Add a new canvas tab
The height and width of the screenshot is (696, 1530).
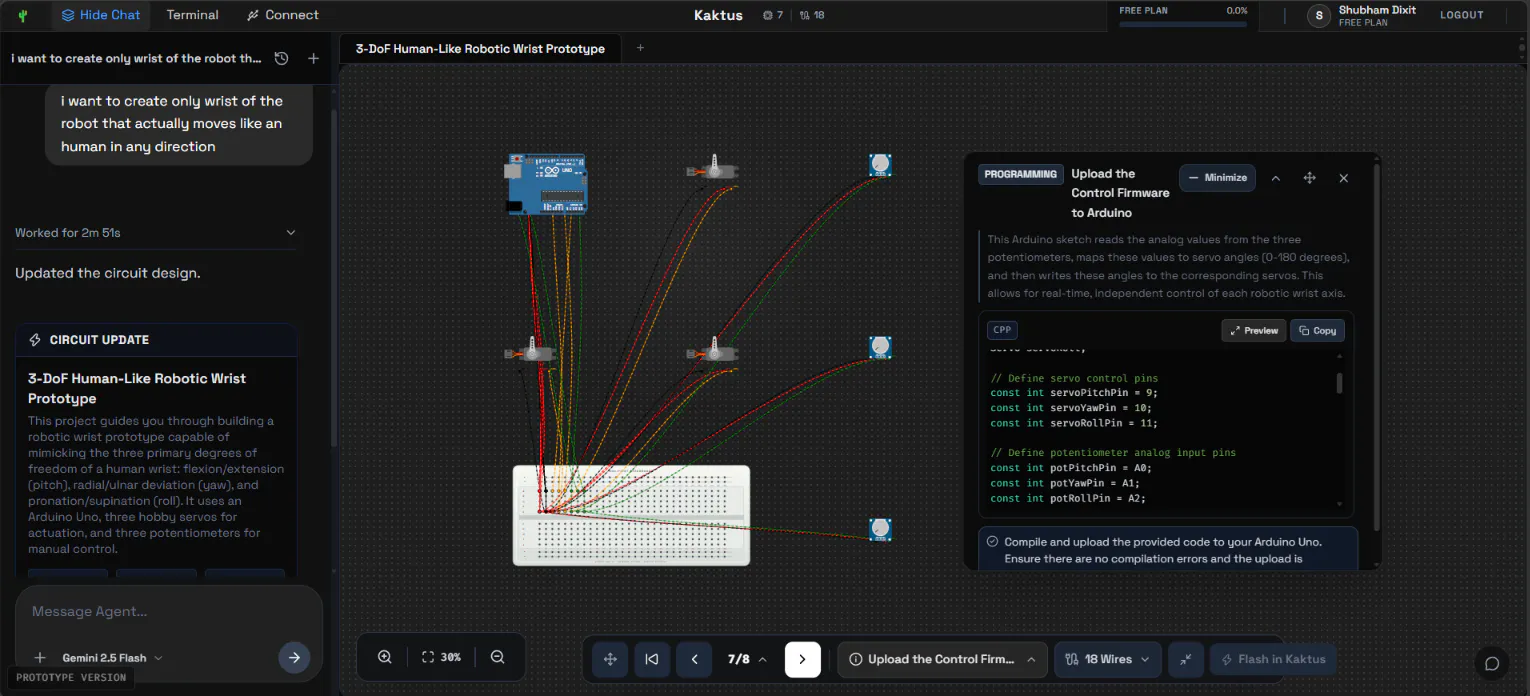coord(641,48)
